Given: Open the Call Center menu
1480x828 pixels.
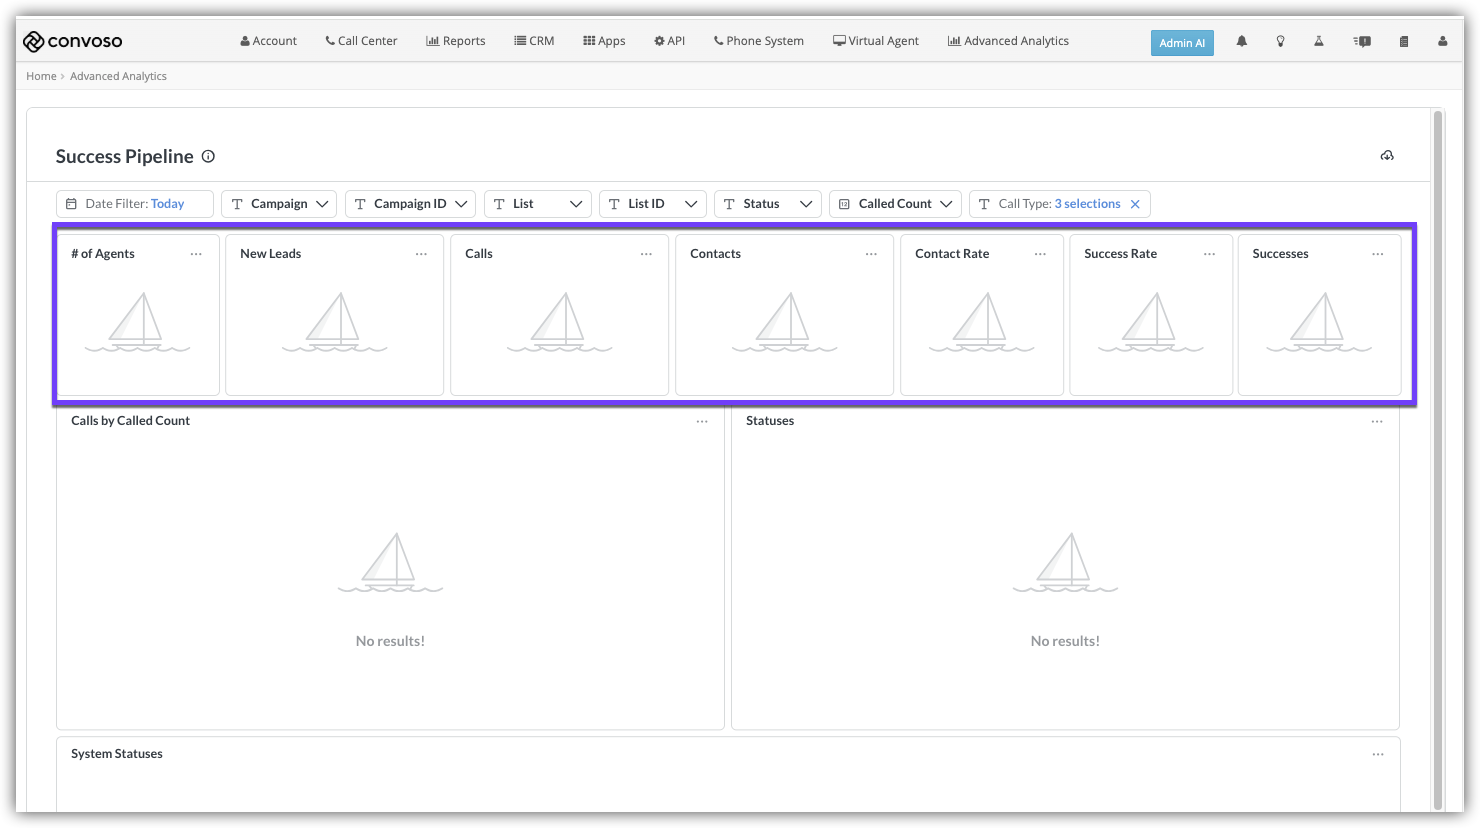Looking at the screenshot, I should (361, 41).
